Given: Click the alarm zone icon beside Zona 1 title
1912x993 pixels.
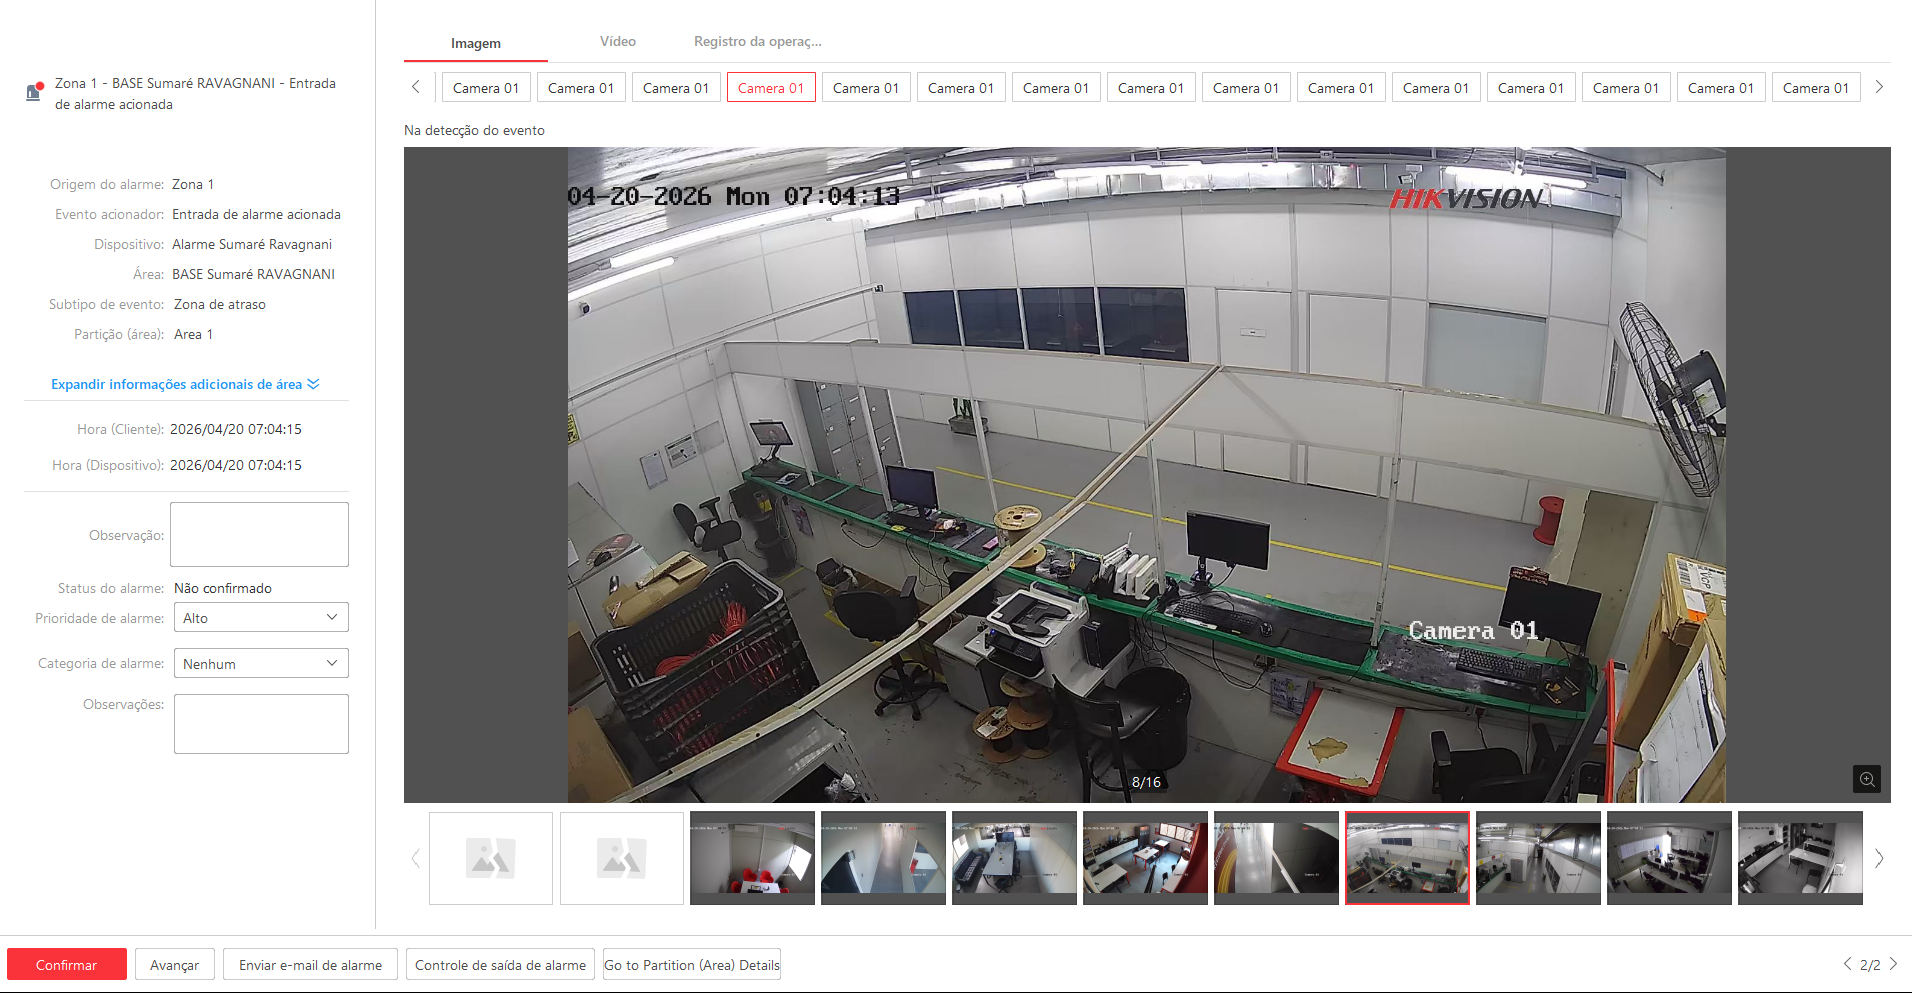Looking at the screenshot, I should (34, 92).
